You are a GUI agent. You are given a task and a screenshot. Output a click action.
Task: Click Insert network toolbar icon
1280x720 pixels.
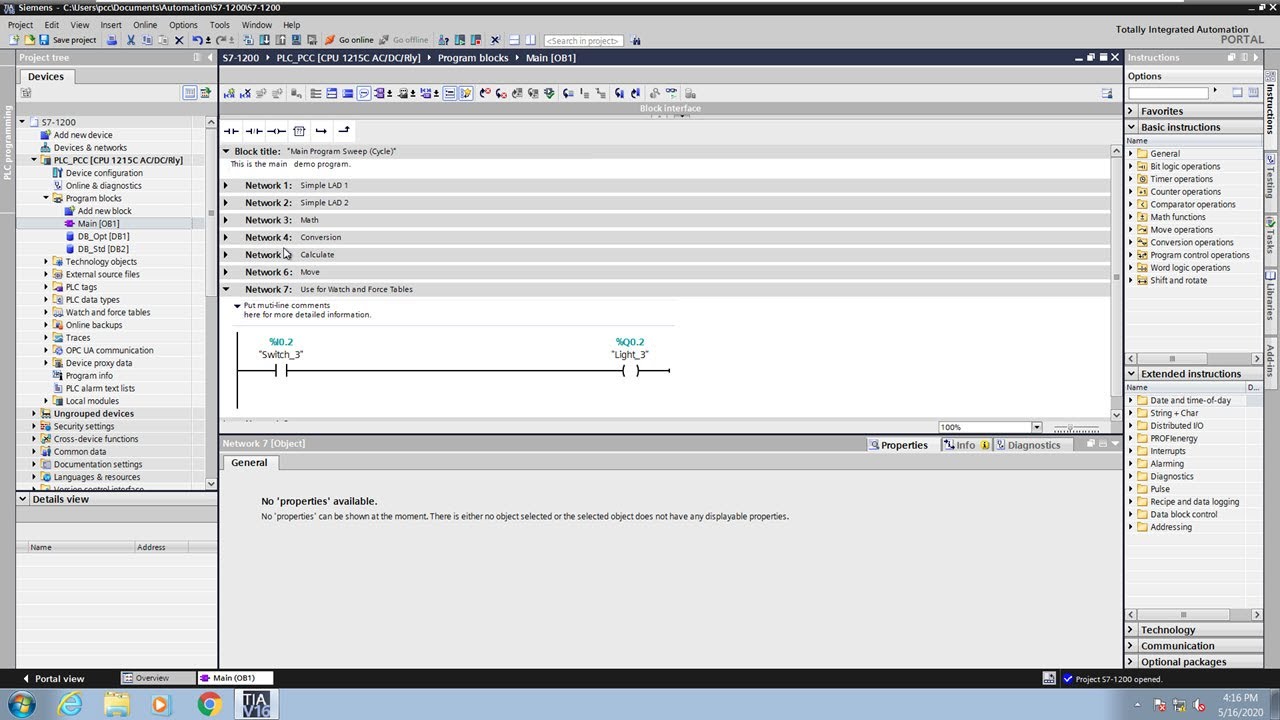click(x=229, y=93)
